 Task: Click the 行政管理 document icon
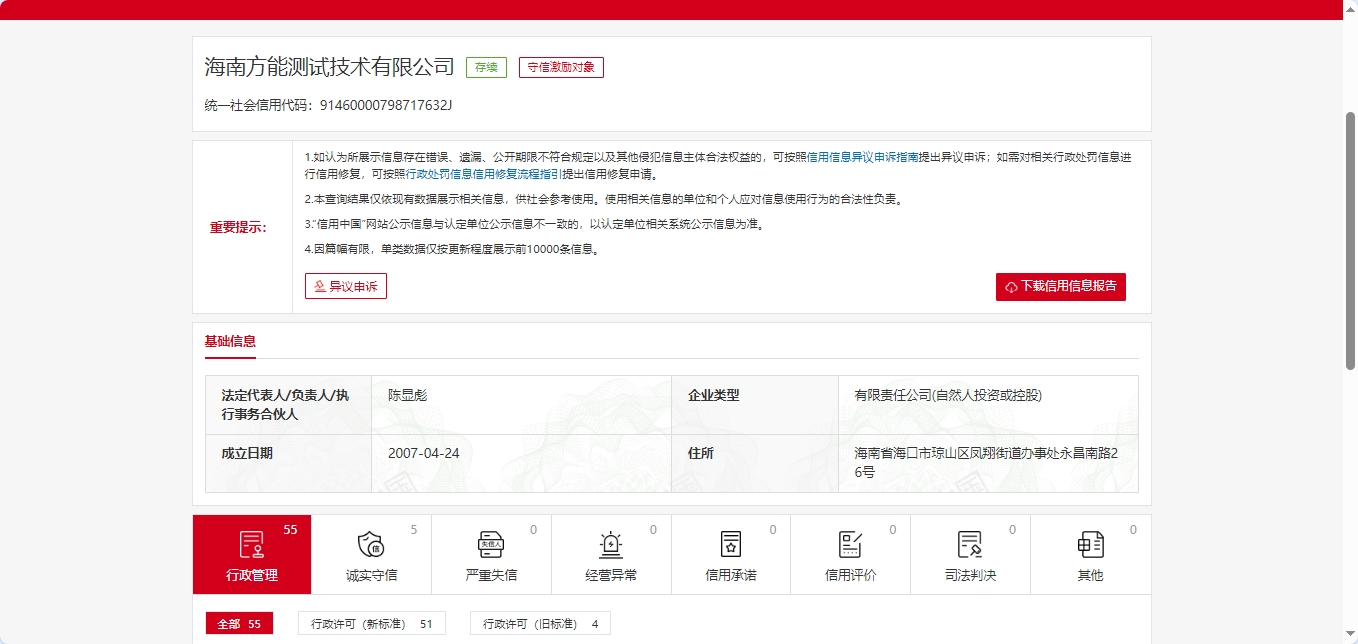252,544
